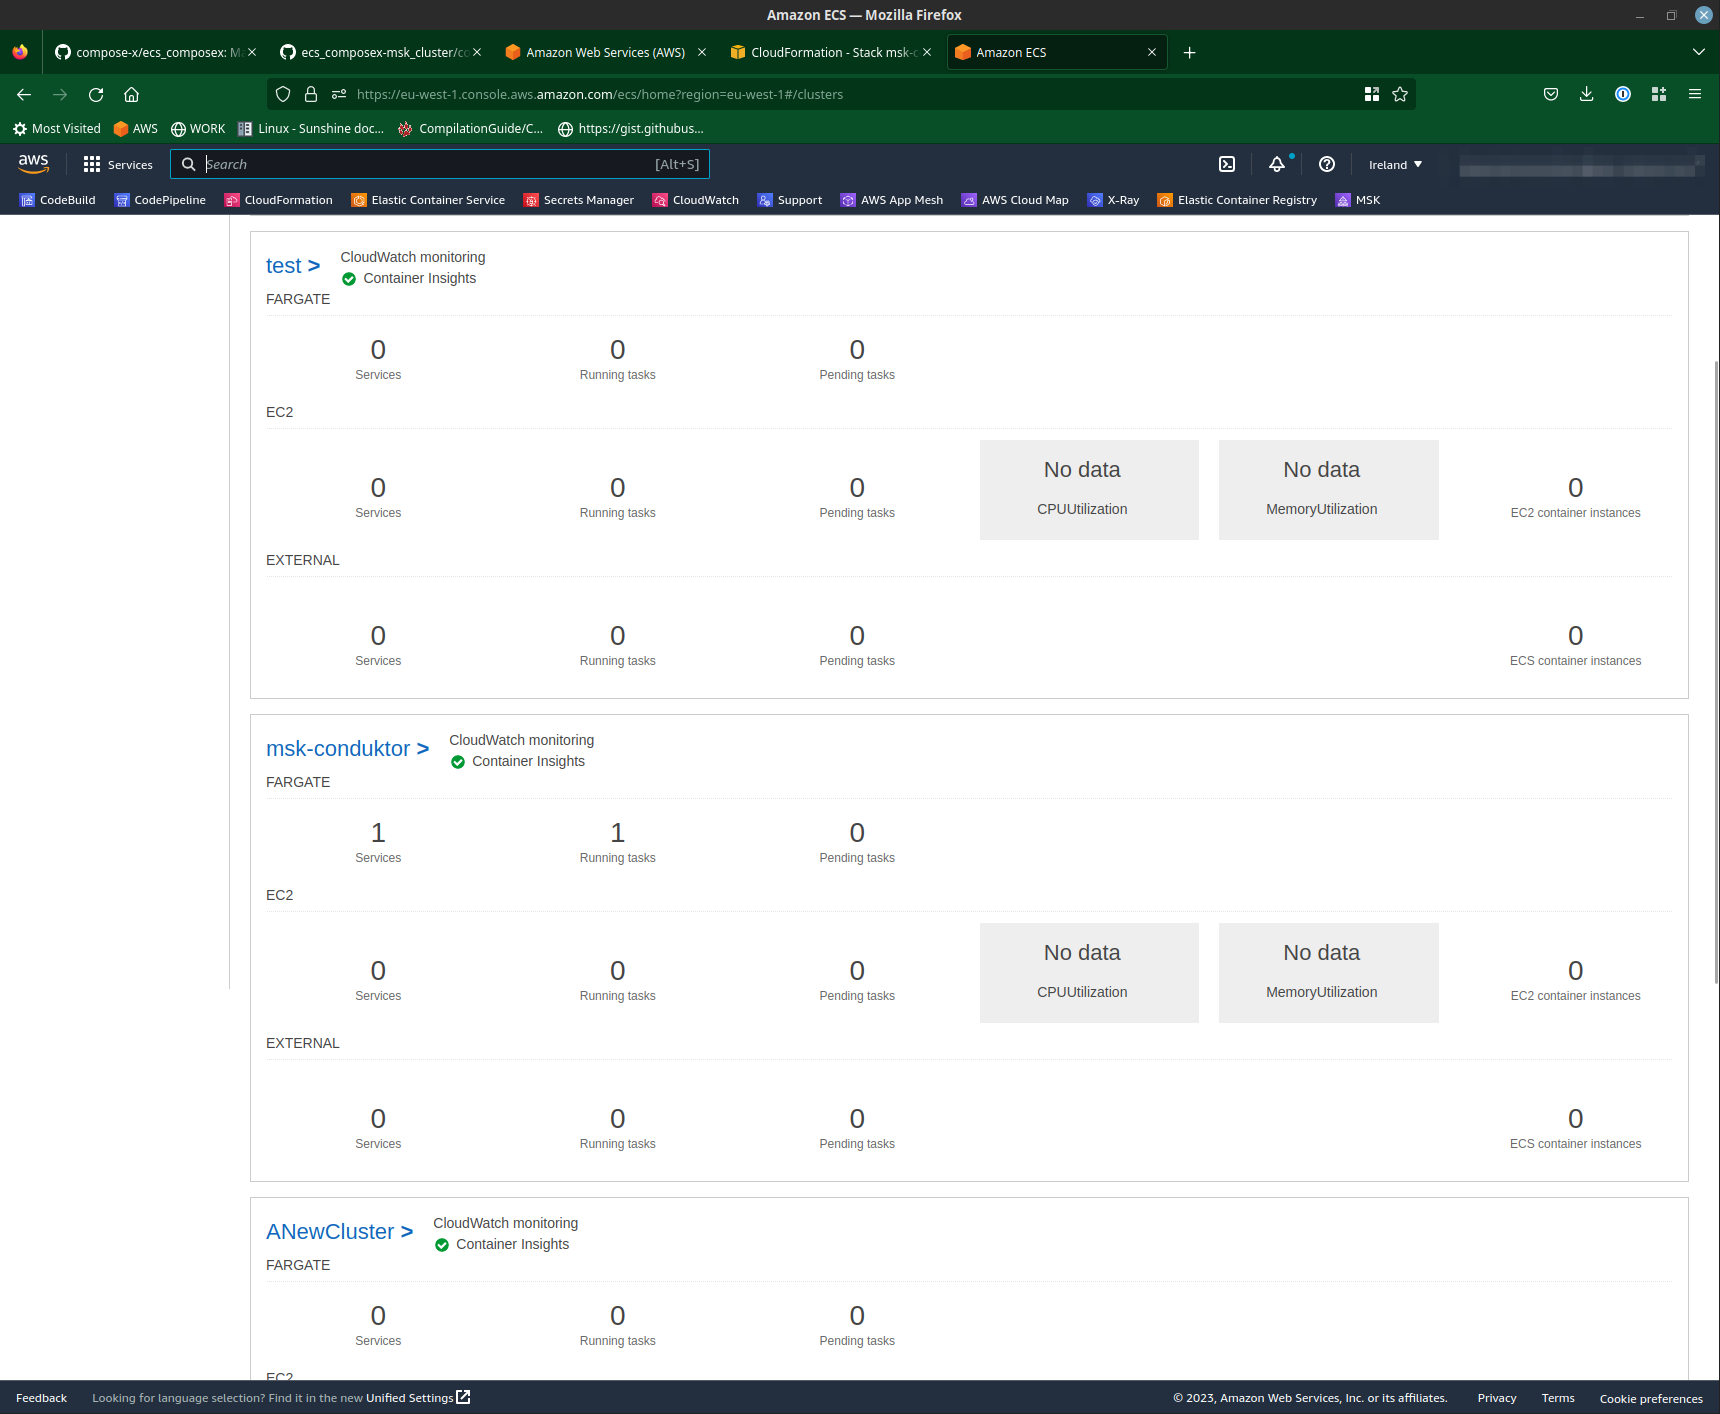Image resolution: width=1720 pixels, height=1414 pixels.
Task: Open Elastic Container Registry shortcut
Action: [x=1237, y=200]
